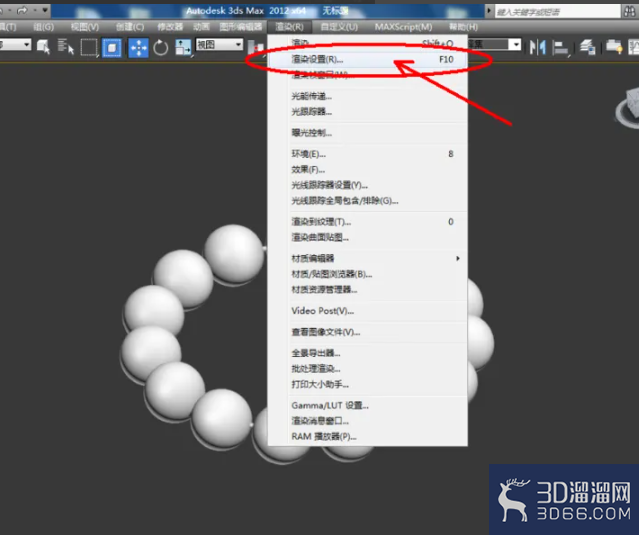639x535 pixels.
Task: Open 效果(F)... menu entry
Action: pyautogui.click(x=368, y=170)
